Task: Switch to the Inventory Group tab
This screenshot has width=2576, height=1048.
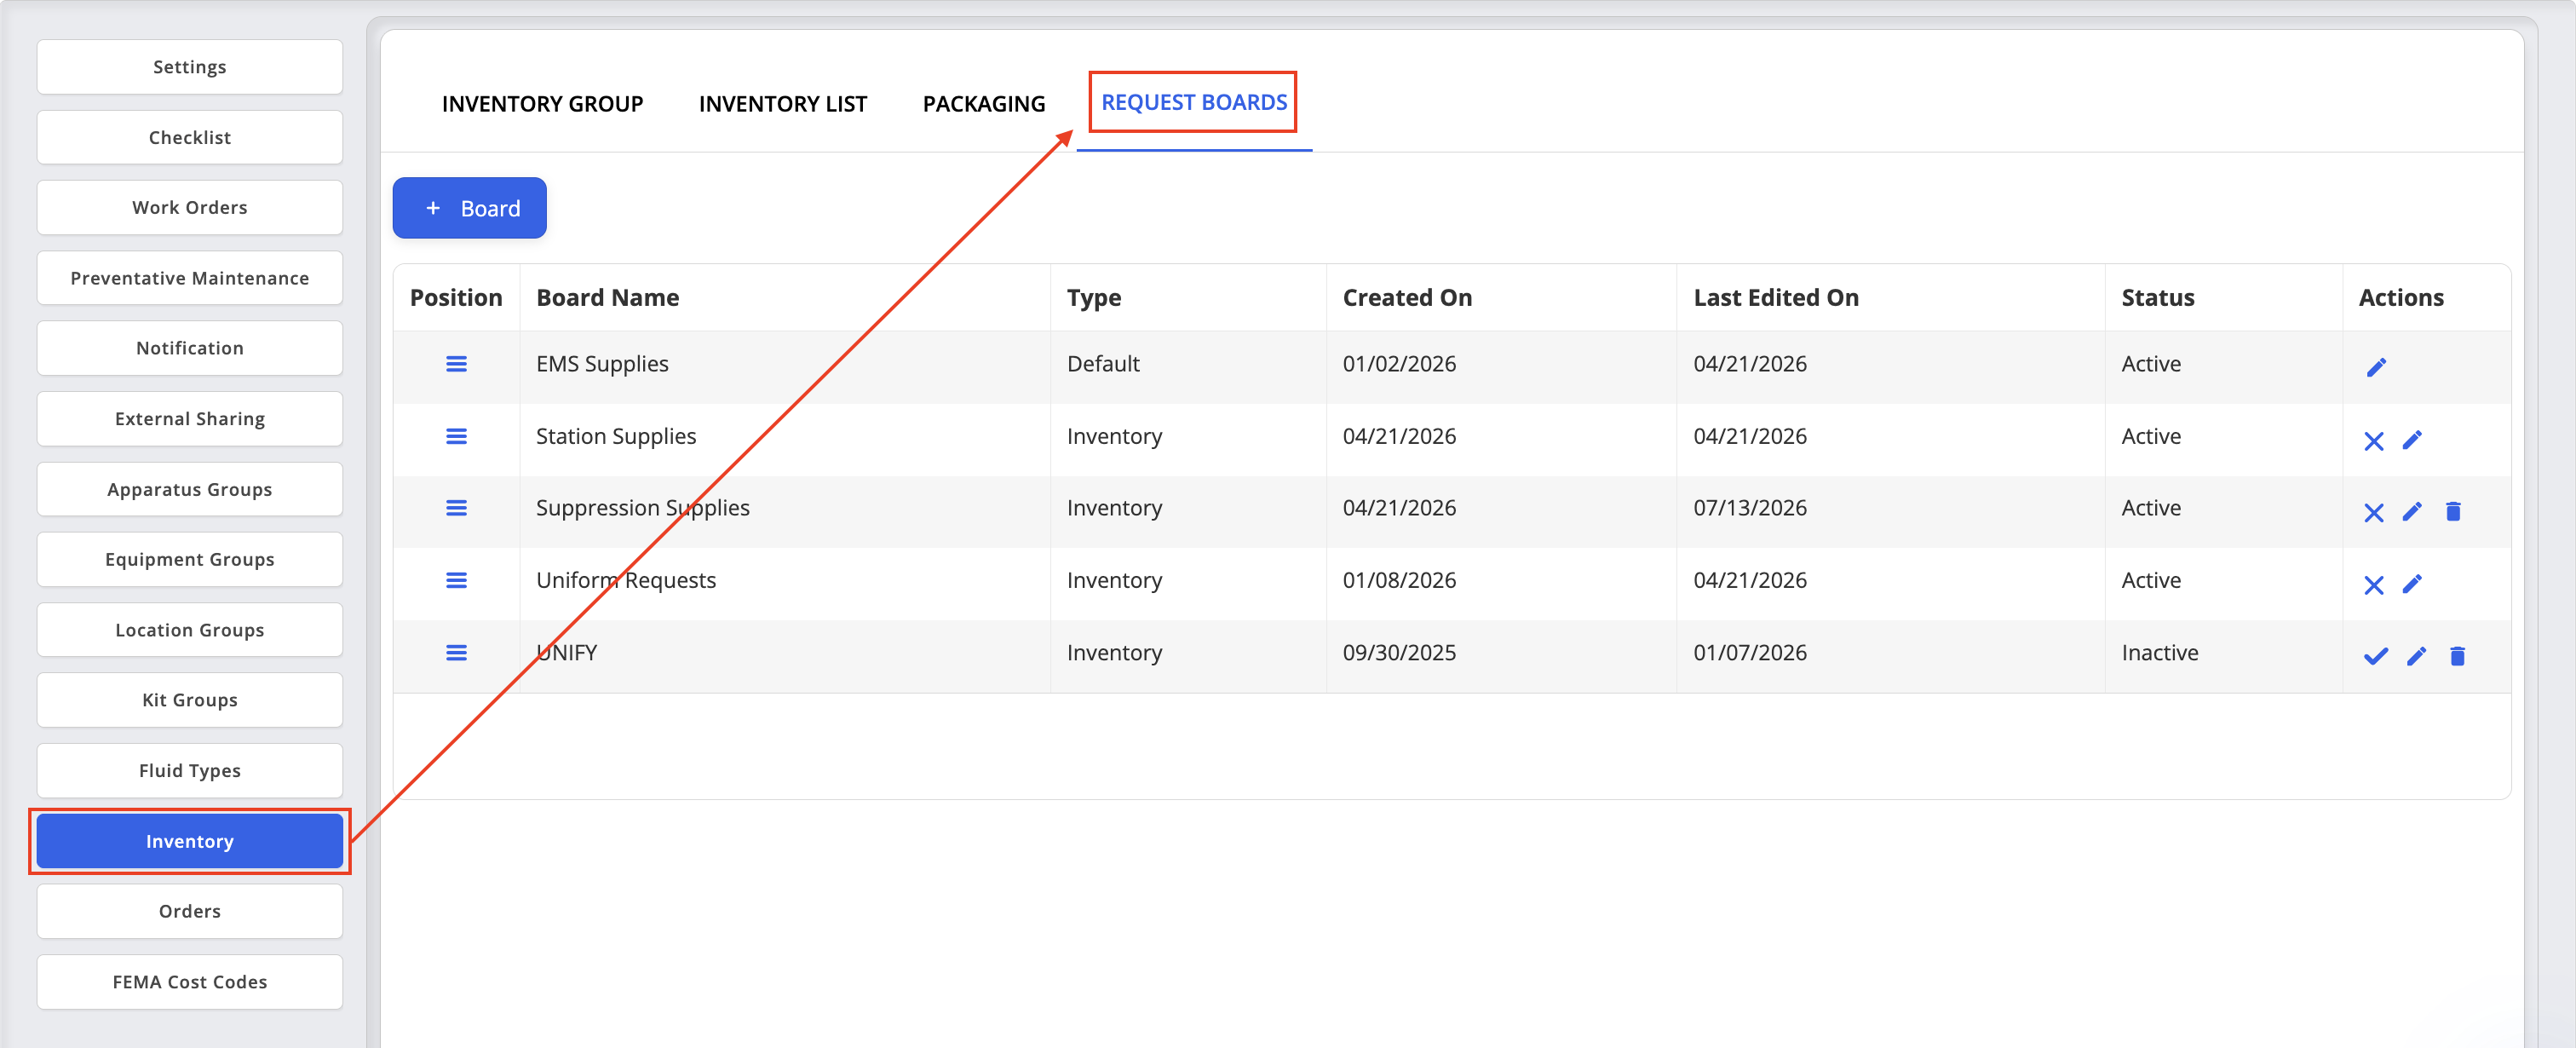Action: [542, 104]
